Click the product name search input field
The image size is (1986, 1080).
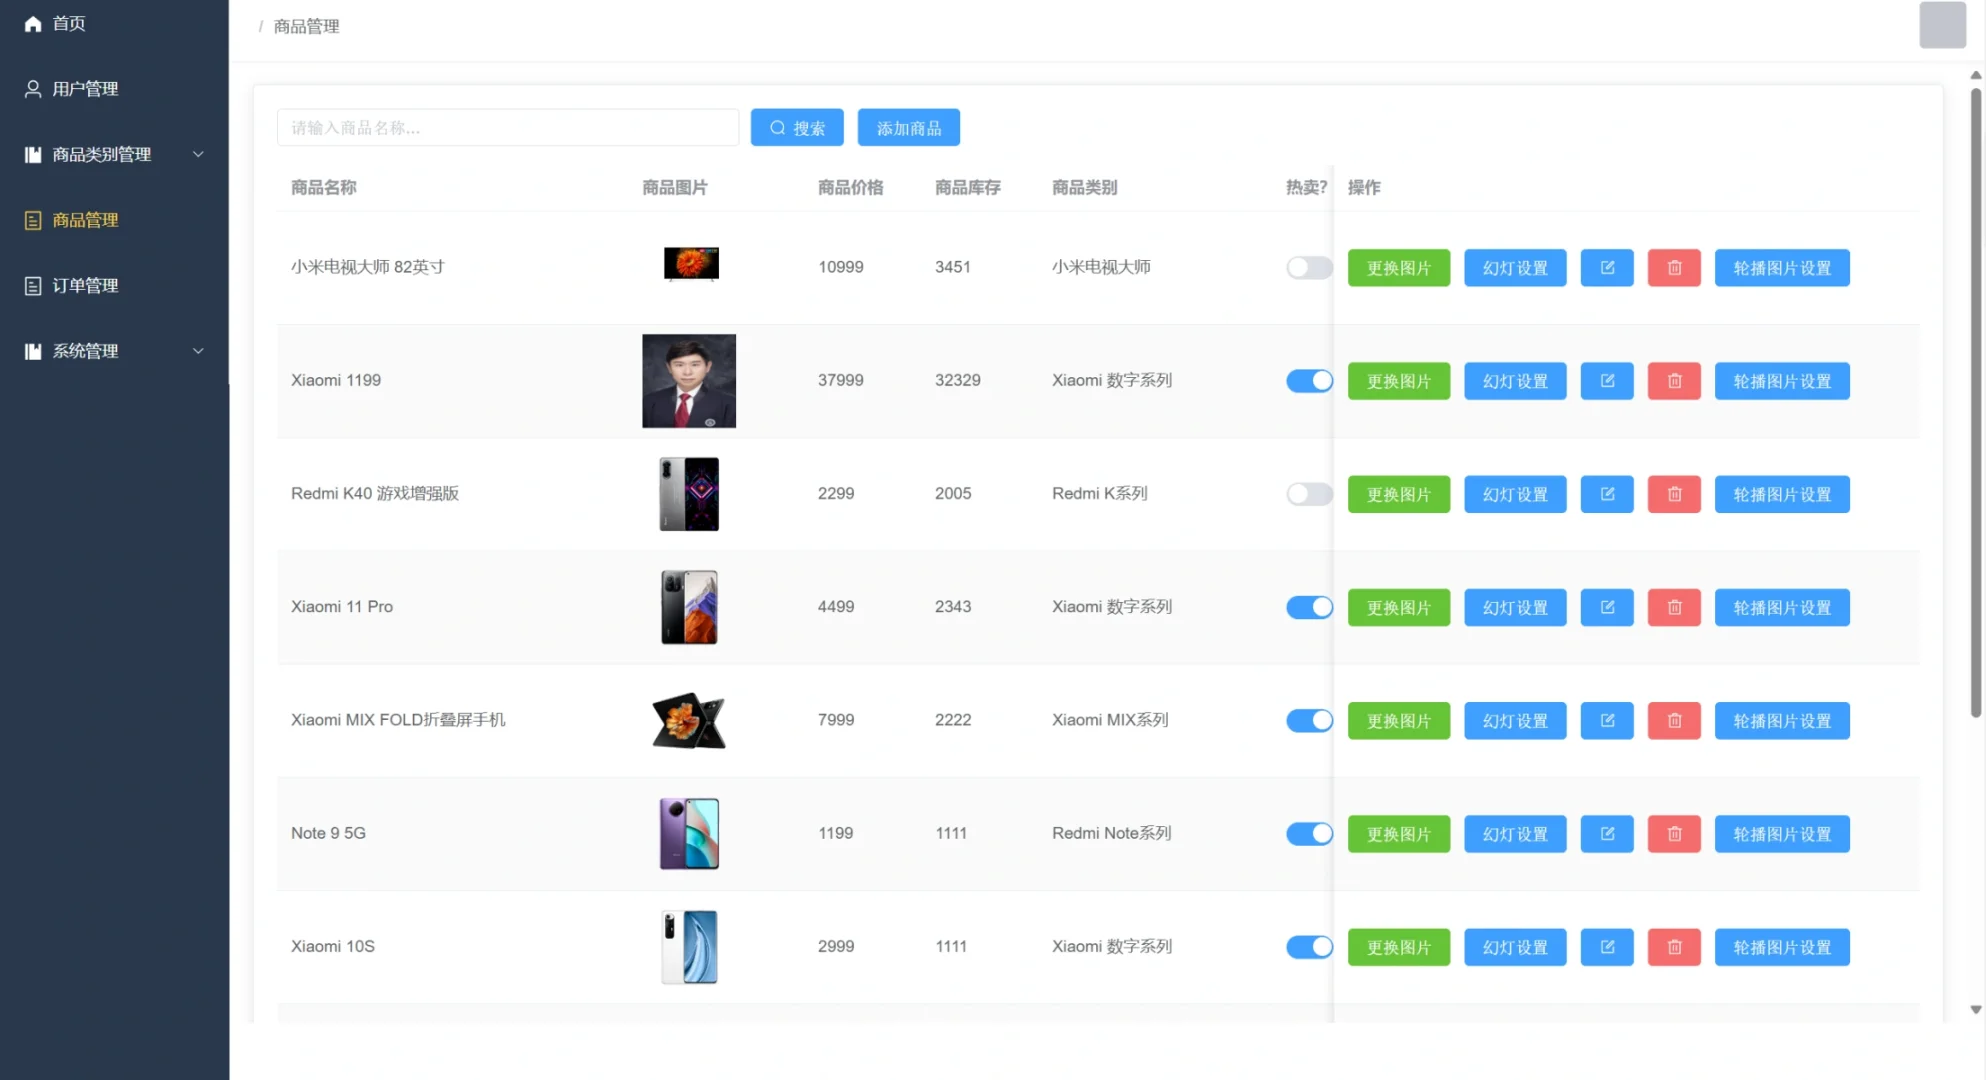coord(507,128)
